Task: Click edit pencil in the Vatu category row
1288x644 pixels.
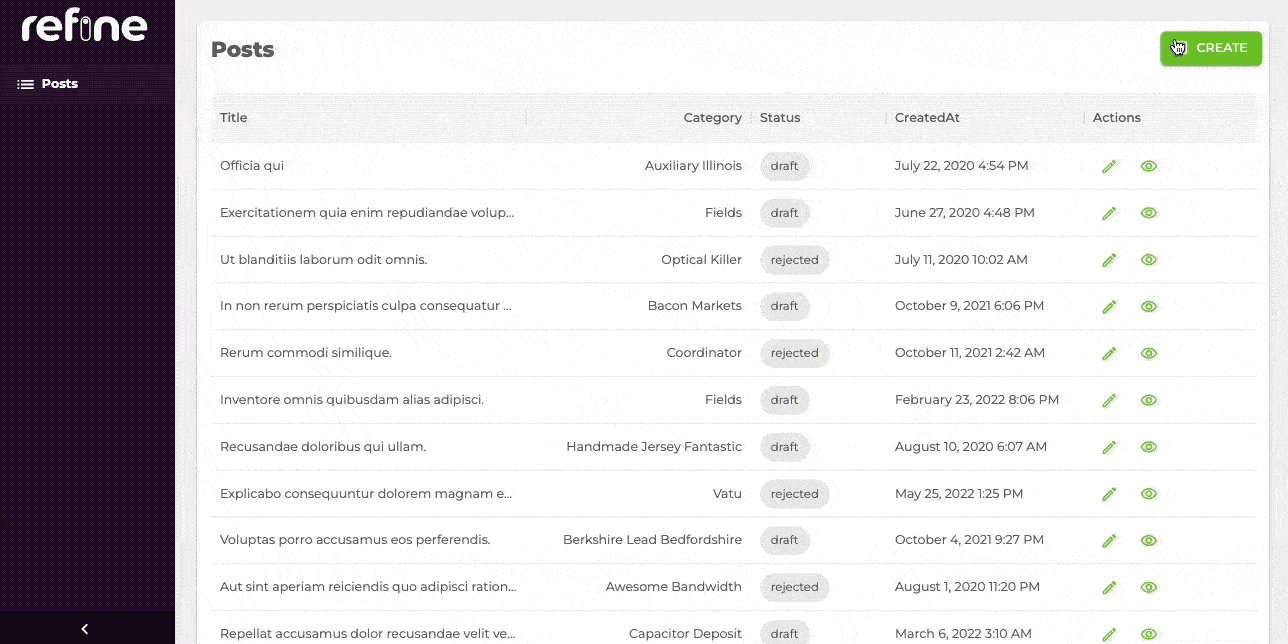Action: (1108, 494)
